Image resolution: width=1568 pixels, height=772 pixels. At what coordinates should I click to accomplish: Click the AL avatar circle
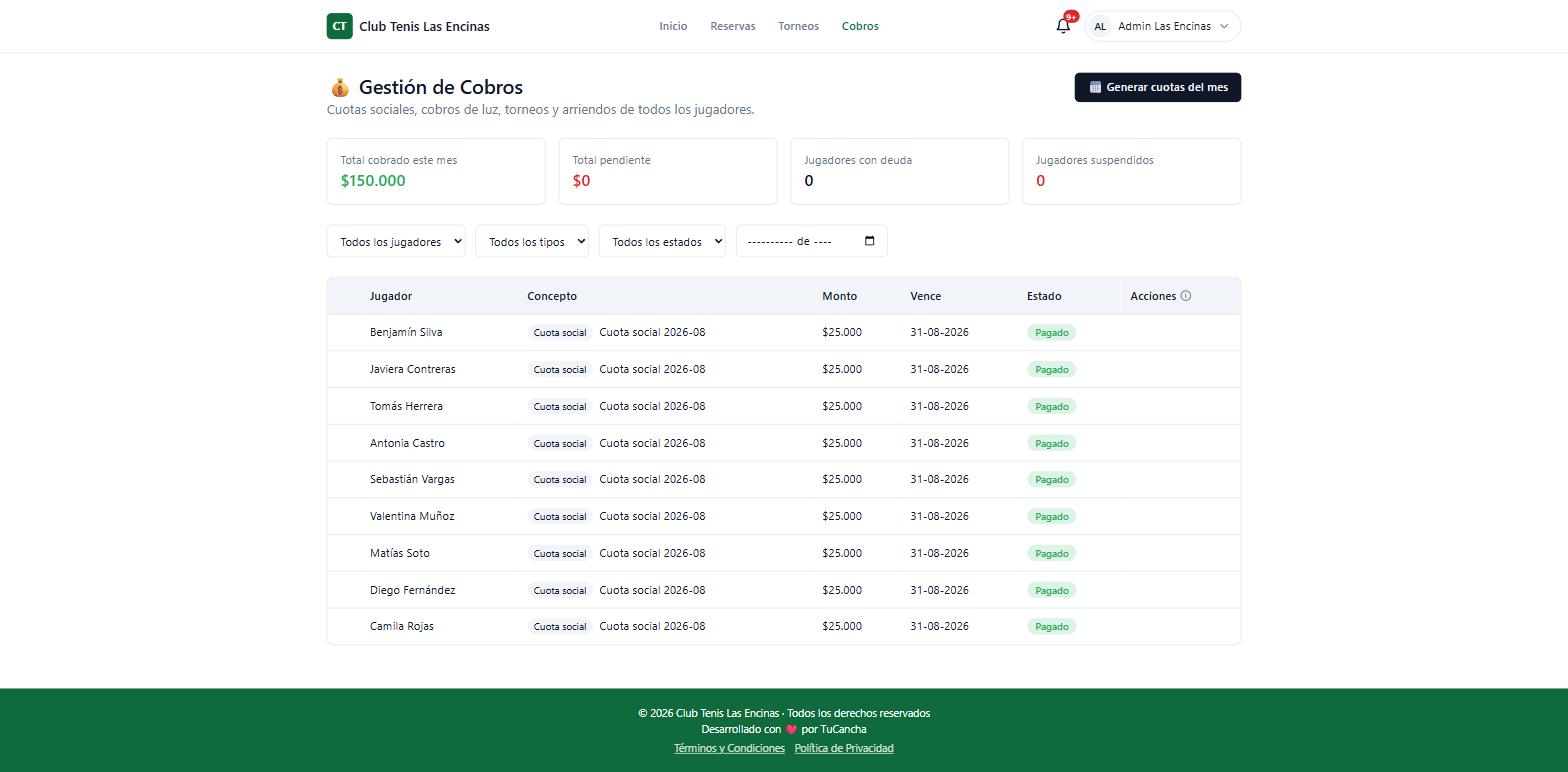pyautogui.click(x=1100, y=26)
